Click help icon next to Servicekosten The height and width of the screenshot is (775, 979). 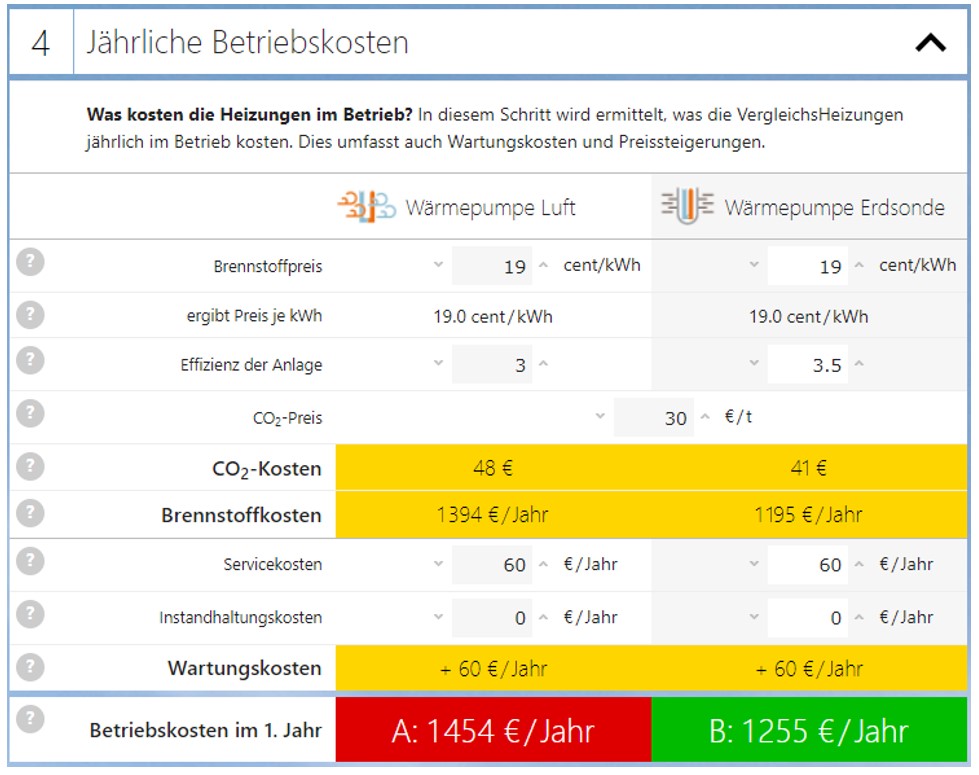[x=31, y=561]
